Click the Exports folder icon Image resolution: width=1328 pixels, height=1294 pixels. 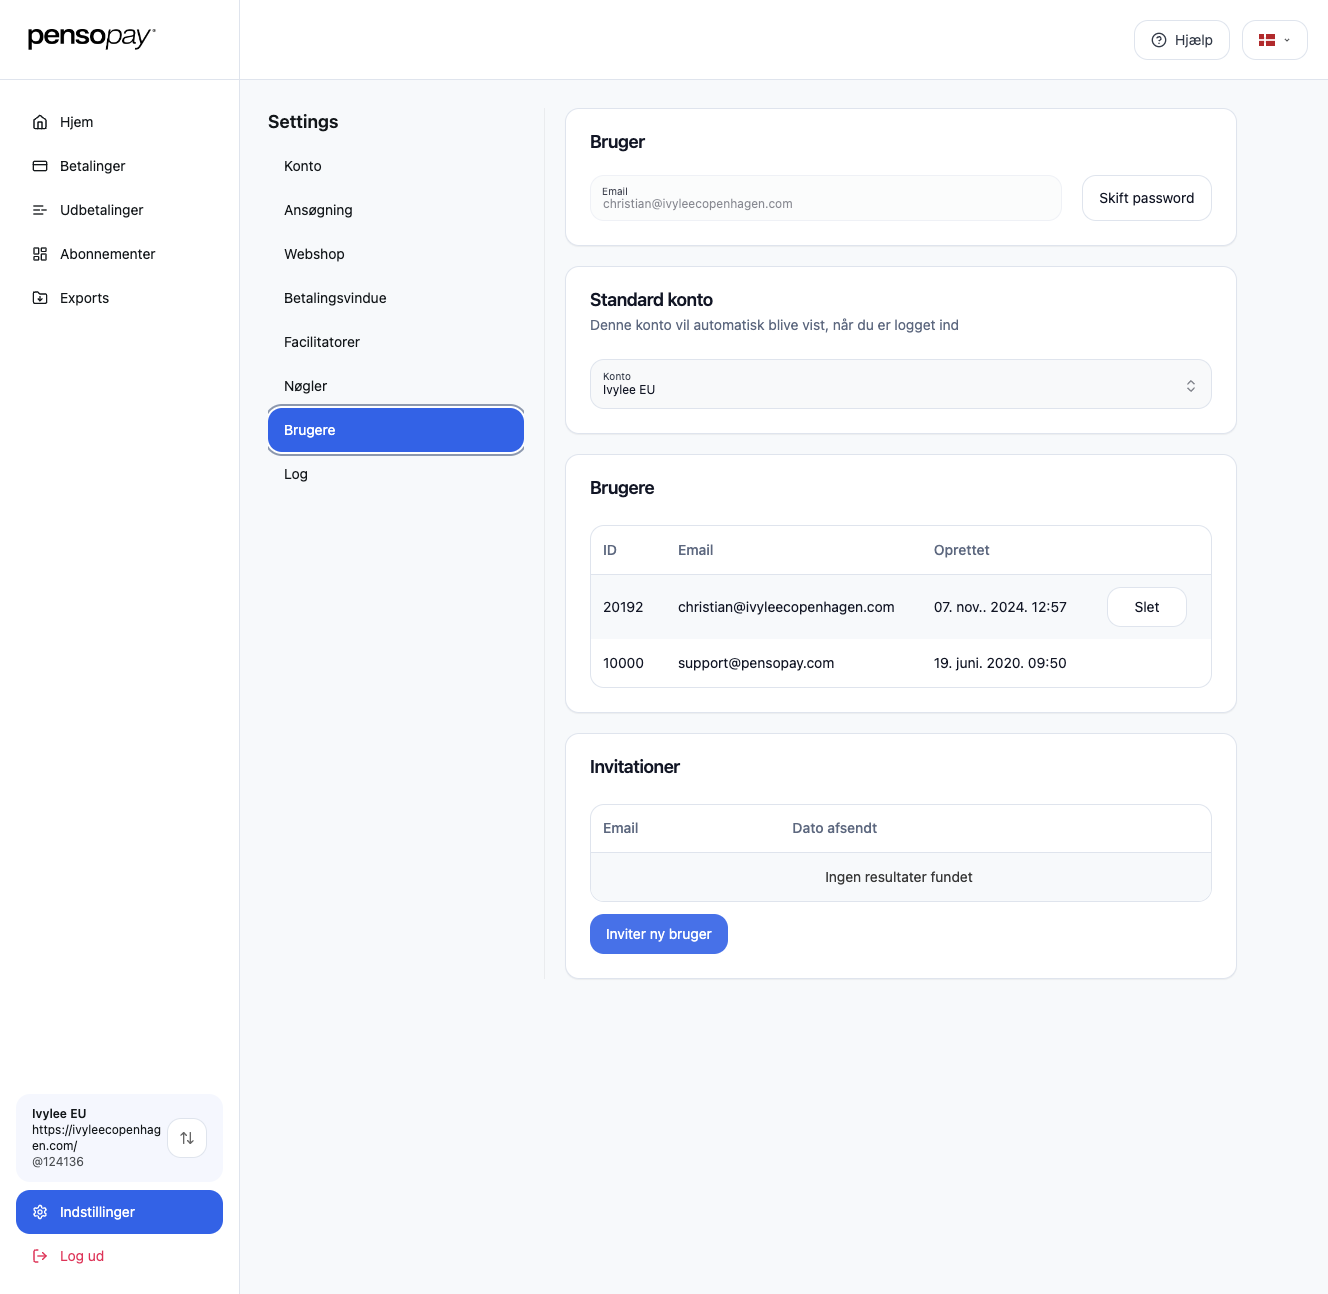tap(40, 298)
